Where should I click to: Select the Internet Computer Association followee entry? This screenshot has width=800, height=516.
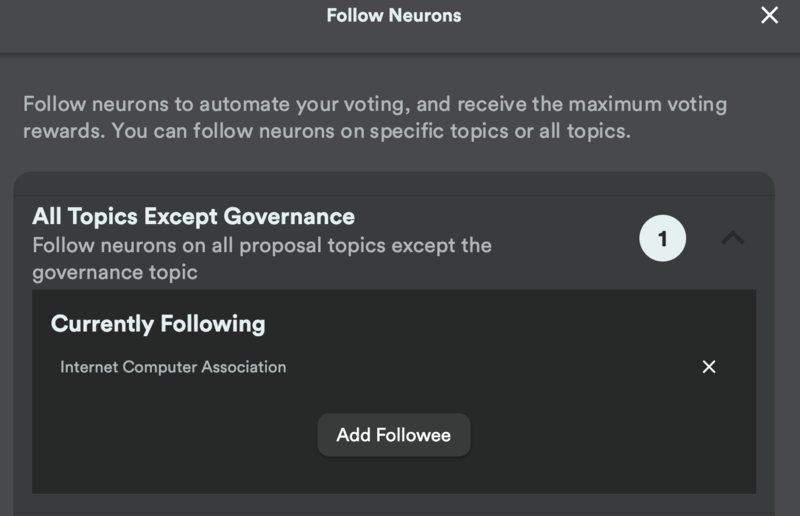pos(173,367)
